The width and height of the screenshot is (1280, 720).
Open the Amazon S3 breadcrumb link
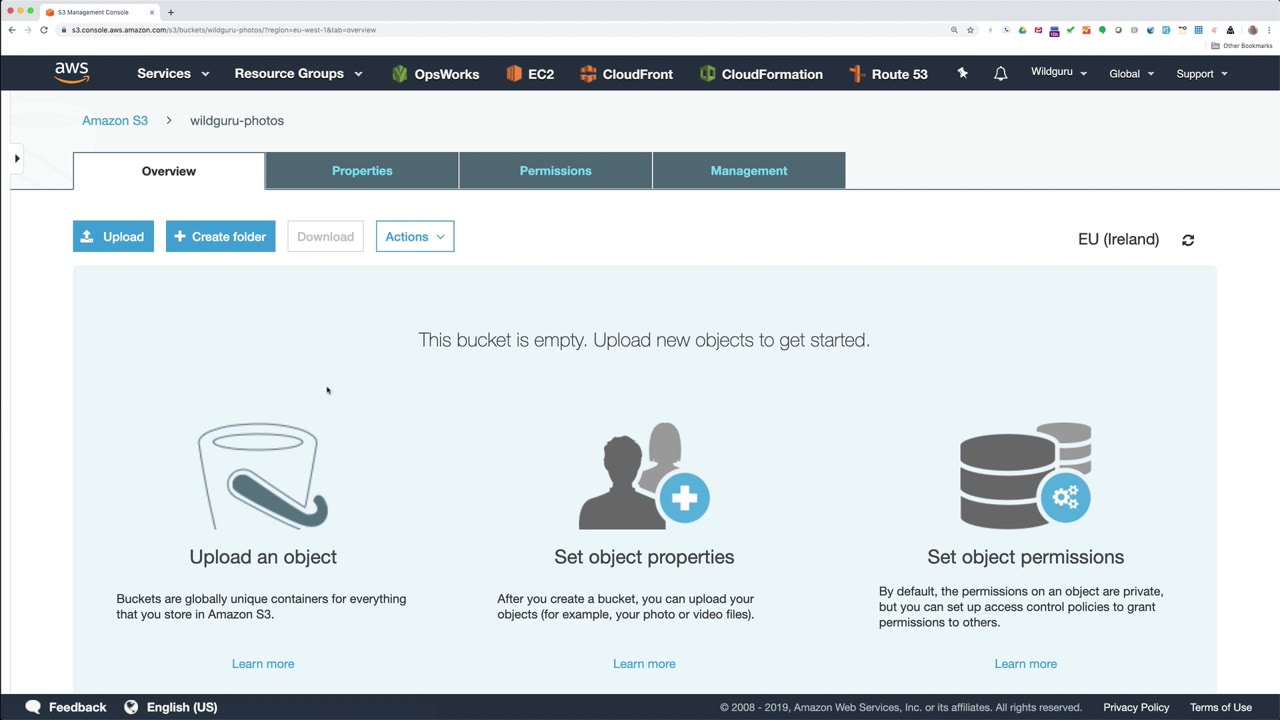pos(115,121)
